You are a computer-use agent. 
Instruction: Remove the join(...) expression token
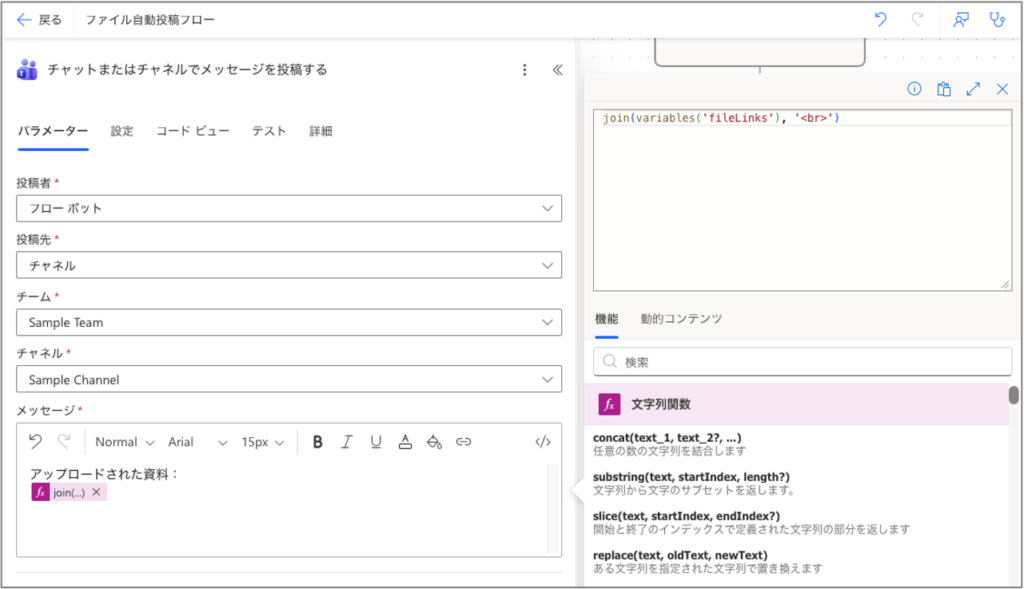tap(96, 493)
